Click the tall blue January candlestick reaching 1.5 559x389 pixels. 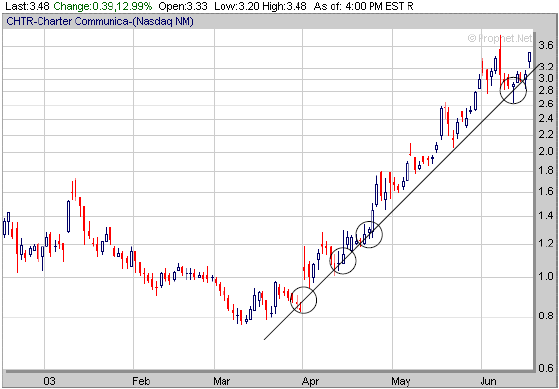pos(69,216)
